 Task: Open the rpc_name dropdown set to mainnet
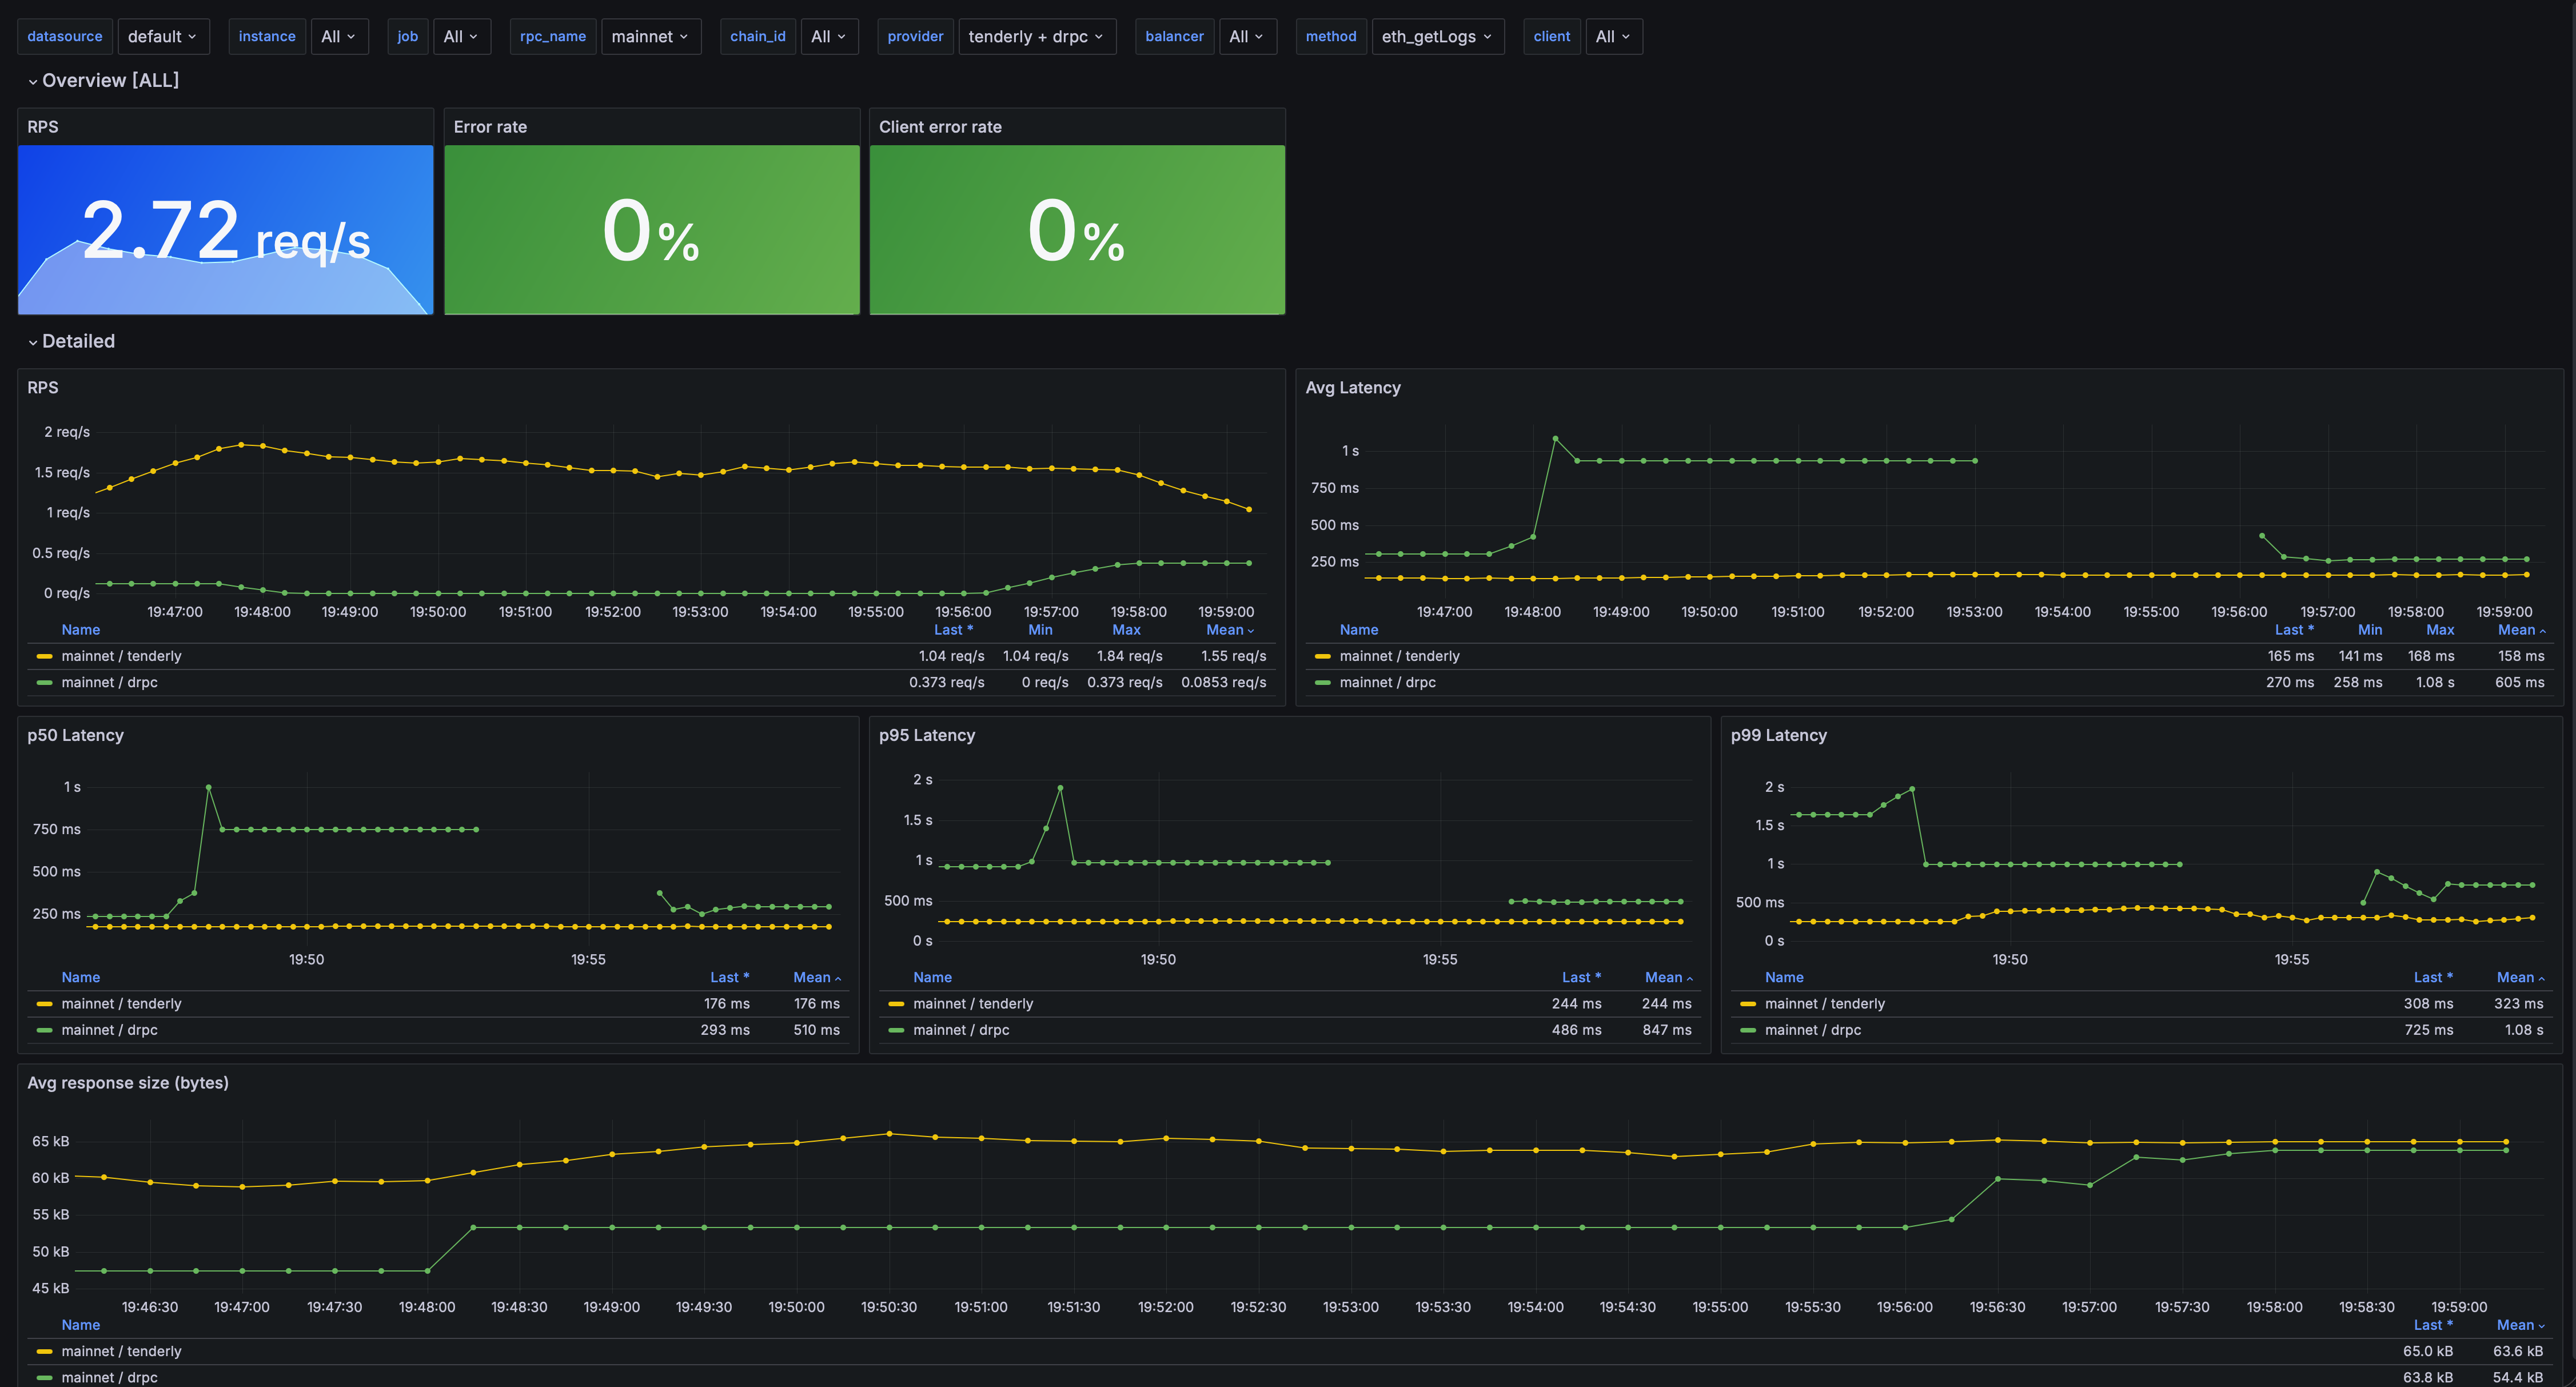[650, 36]
